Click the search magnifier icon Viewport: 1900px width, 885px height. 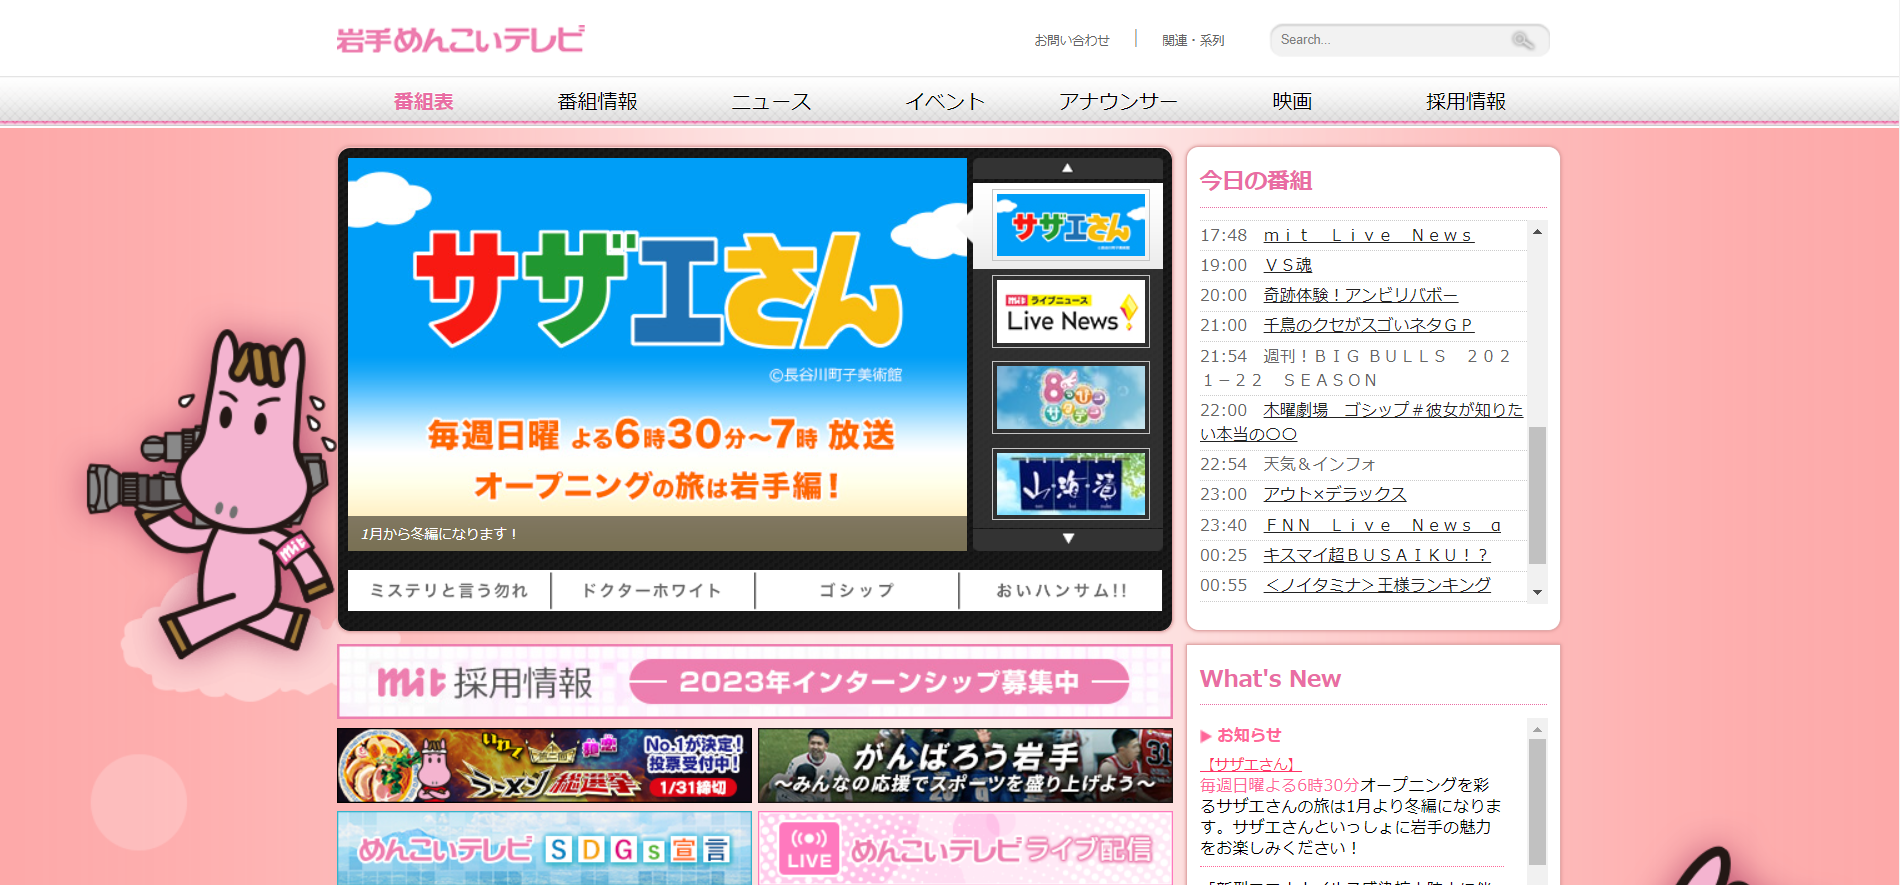pos(1523,40)
